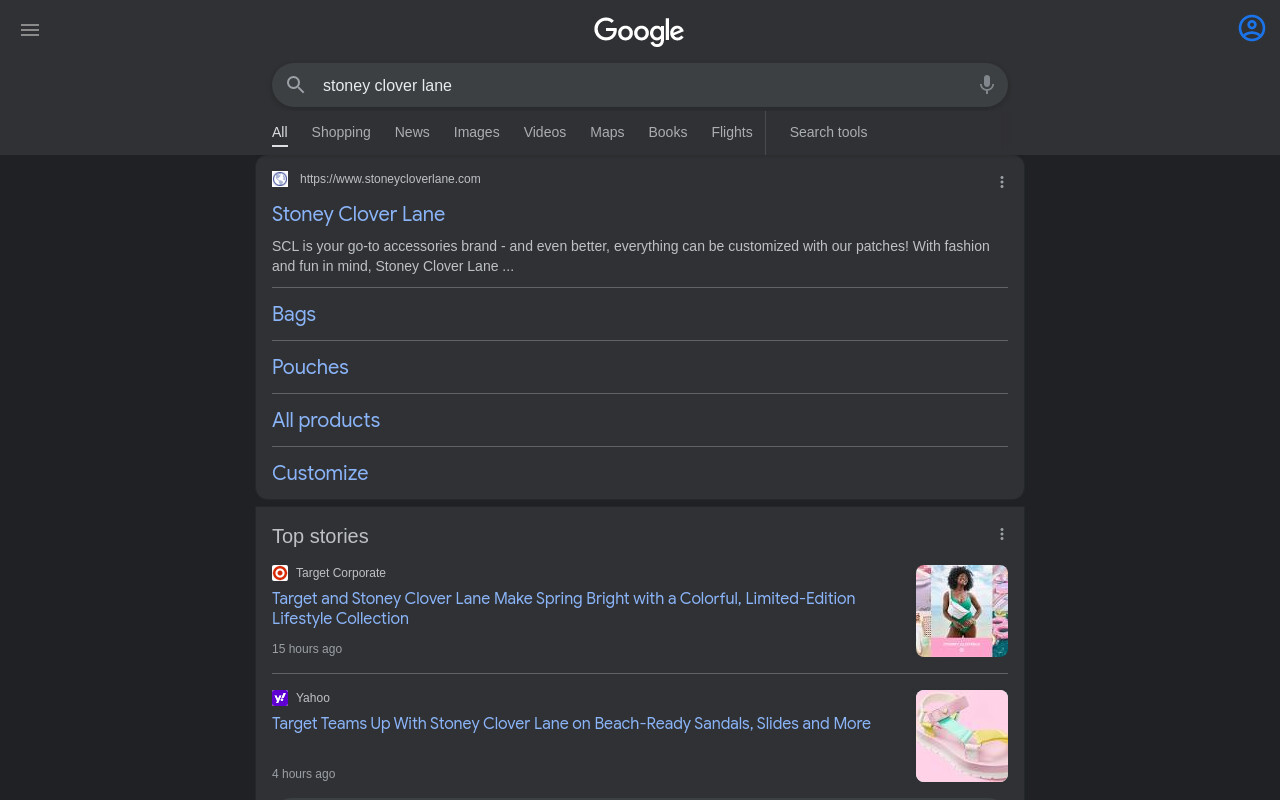Select the All tab
The width and height of the screenshot is (1280, 800).
click(x=280, y=132)
